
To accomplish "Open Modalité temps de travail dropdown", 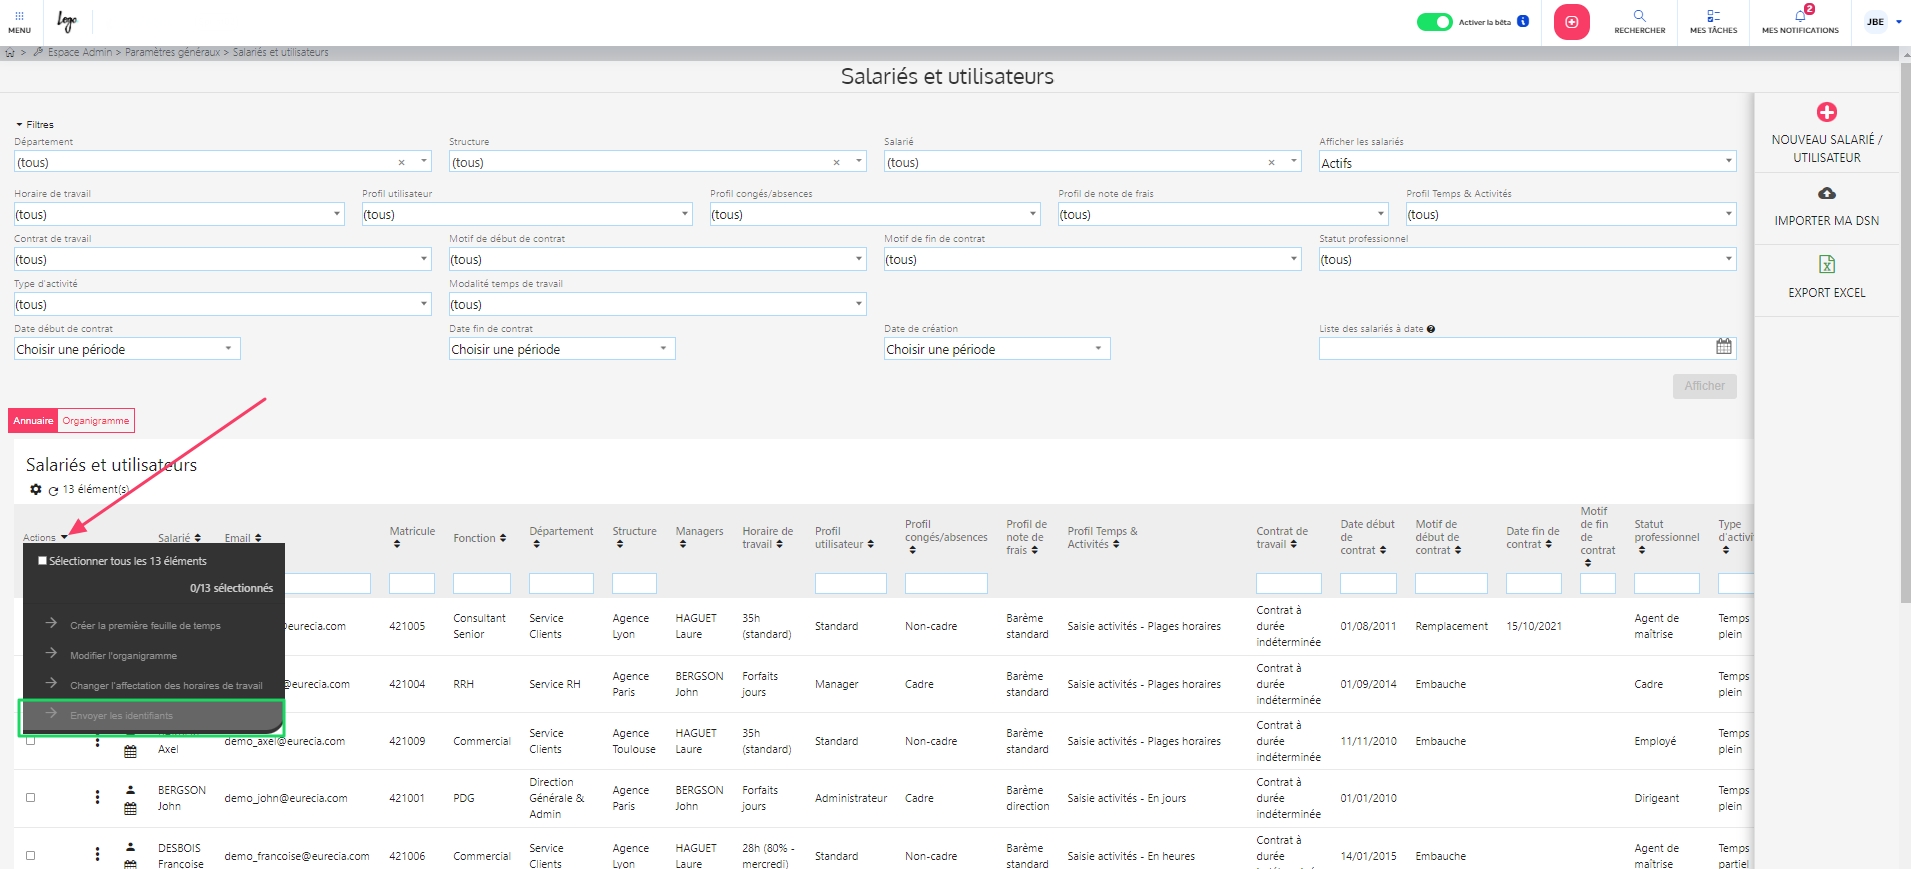I will [657, 304].
